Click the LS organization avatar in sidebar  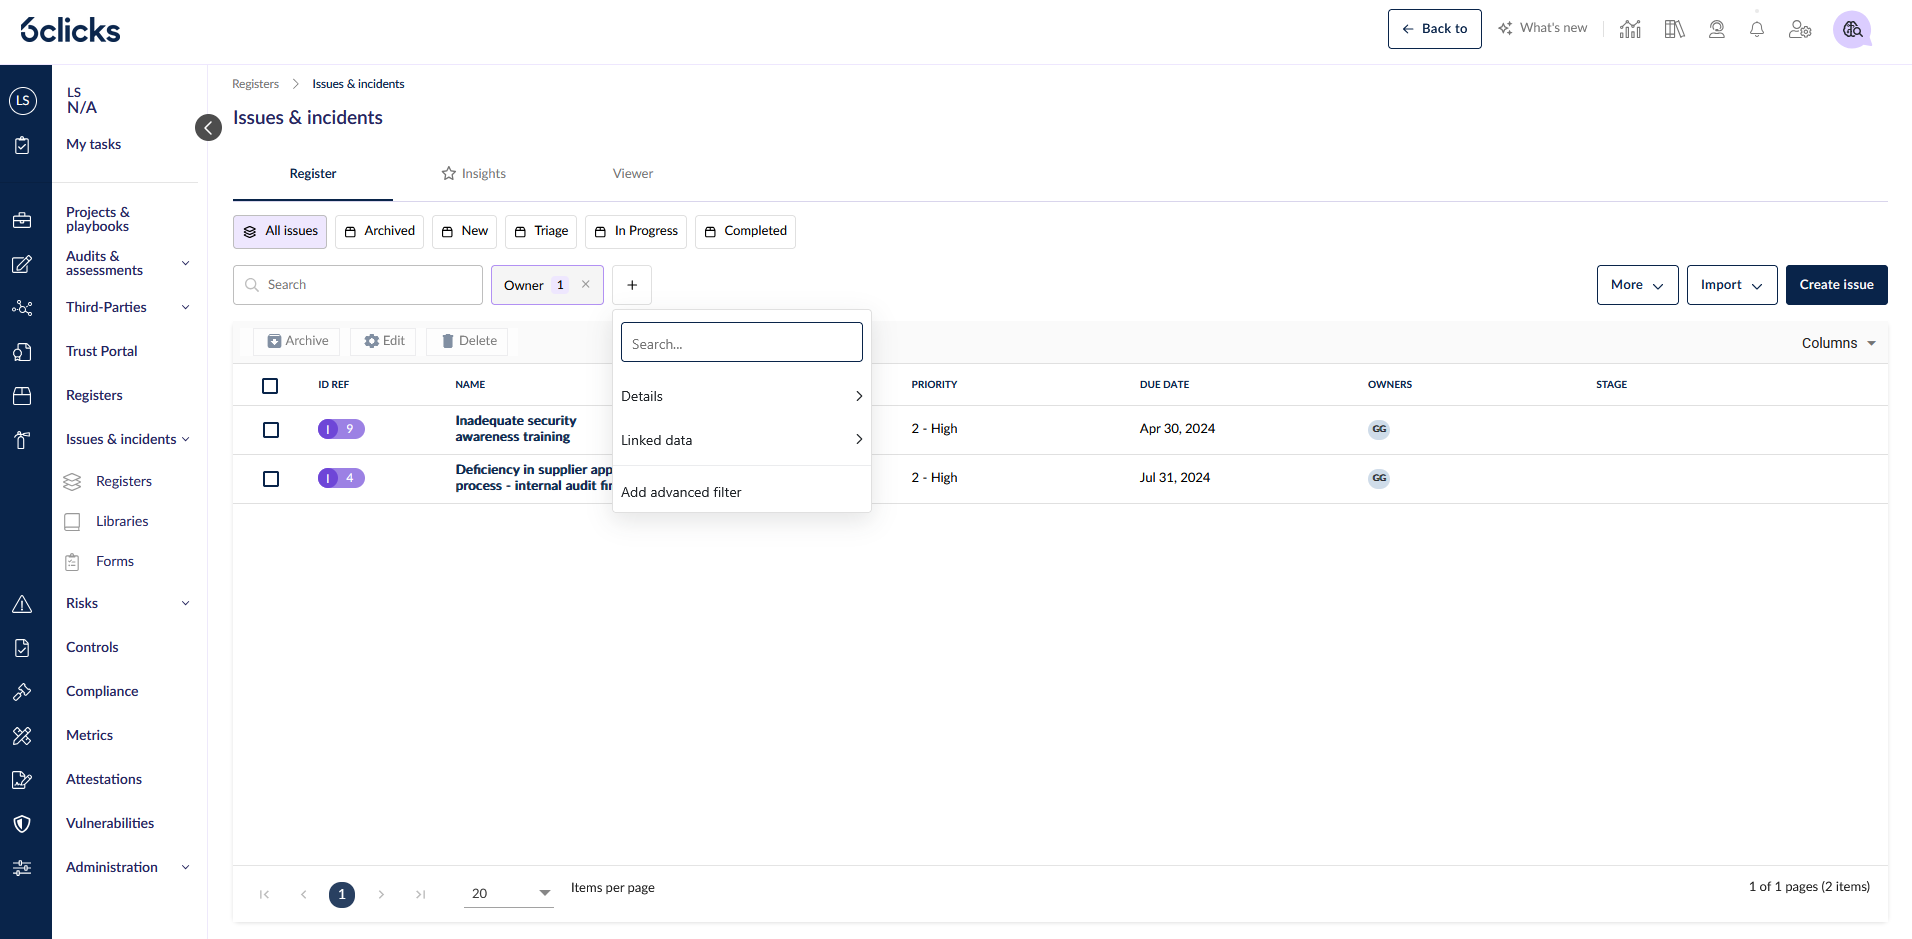pyautogui.click(x=23, y=100)
